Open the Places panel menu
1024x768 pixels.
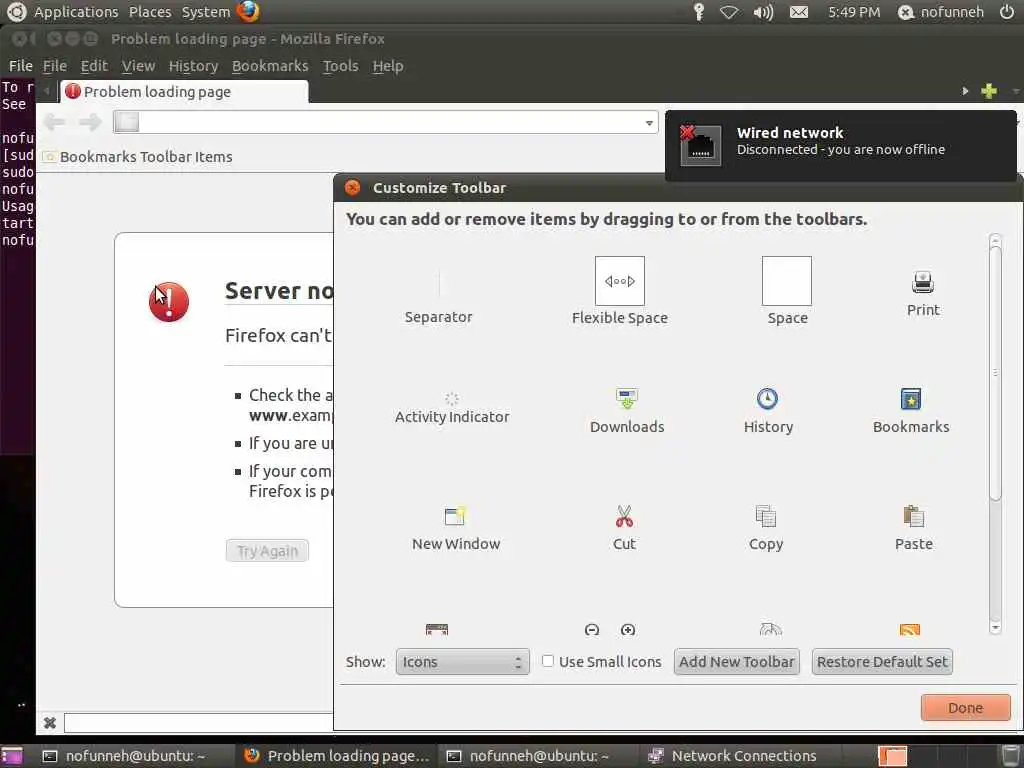(x=150, y=12)
